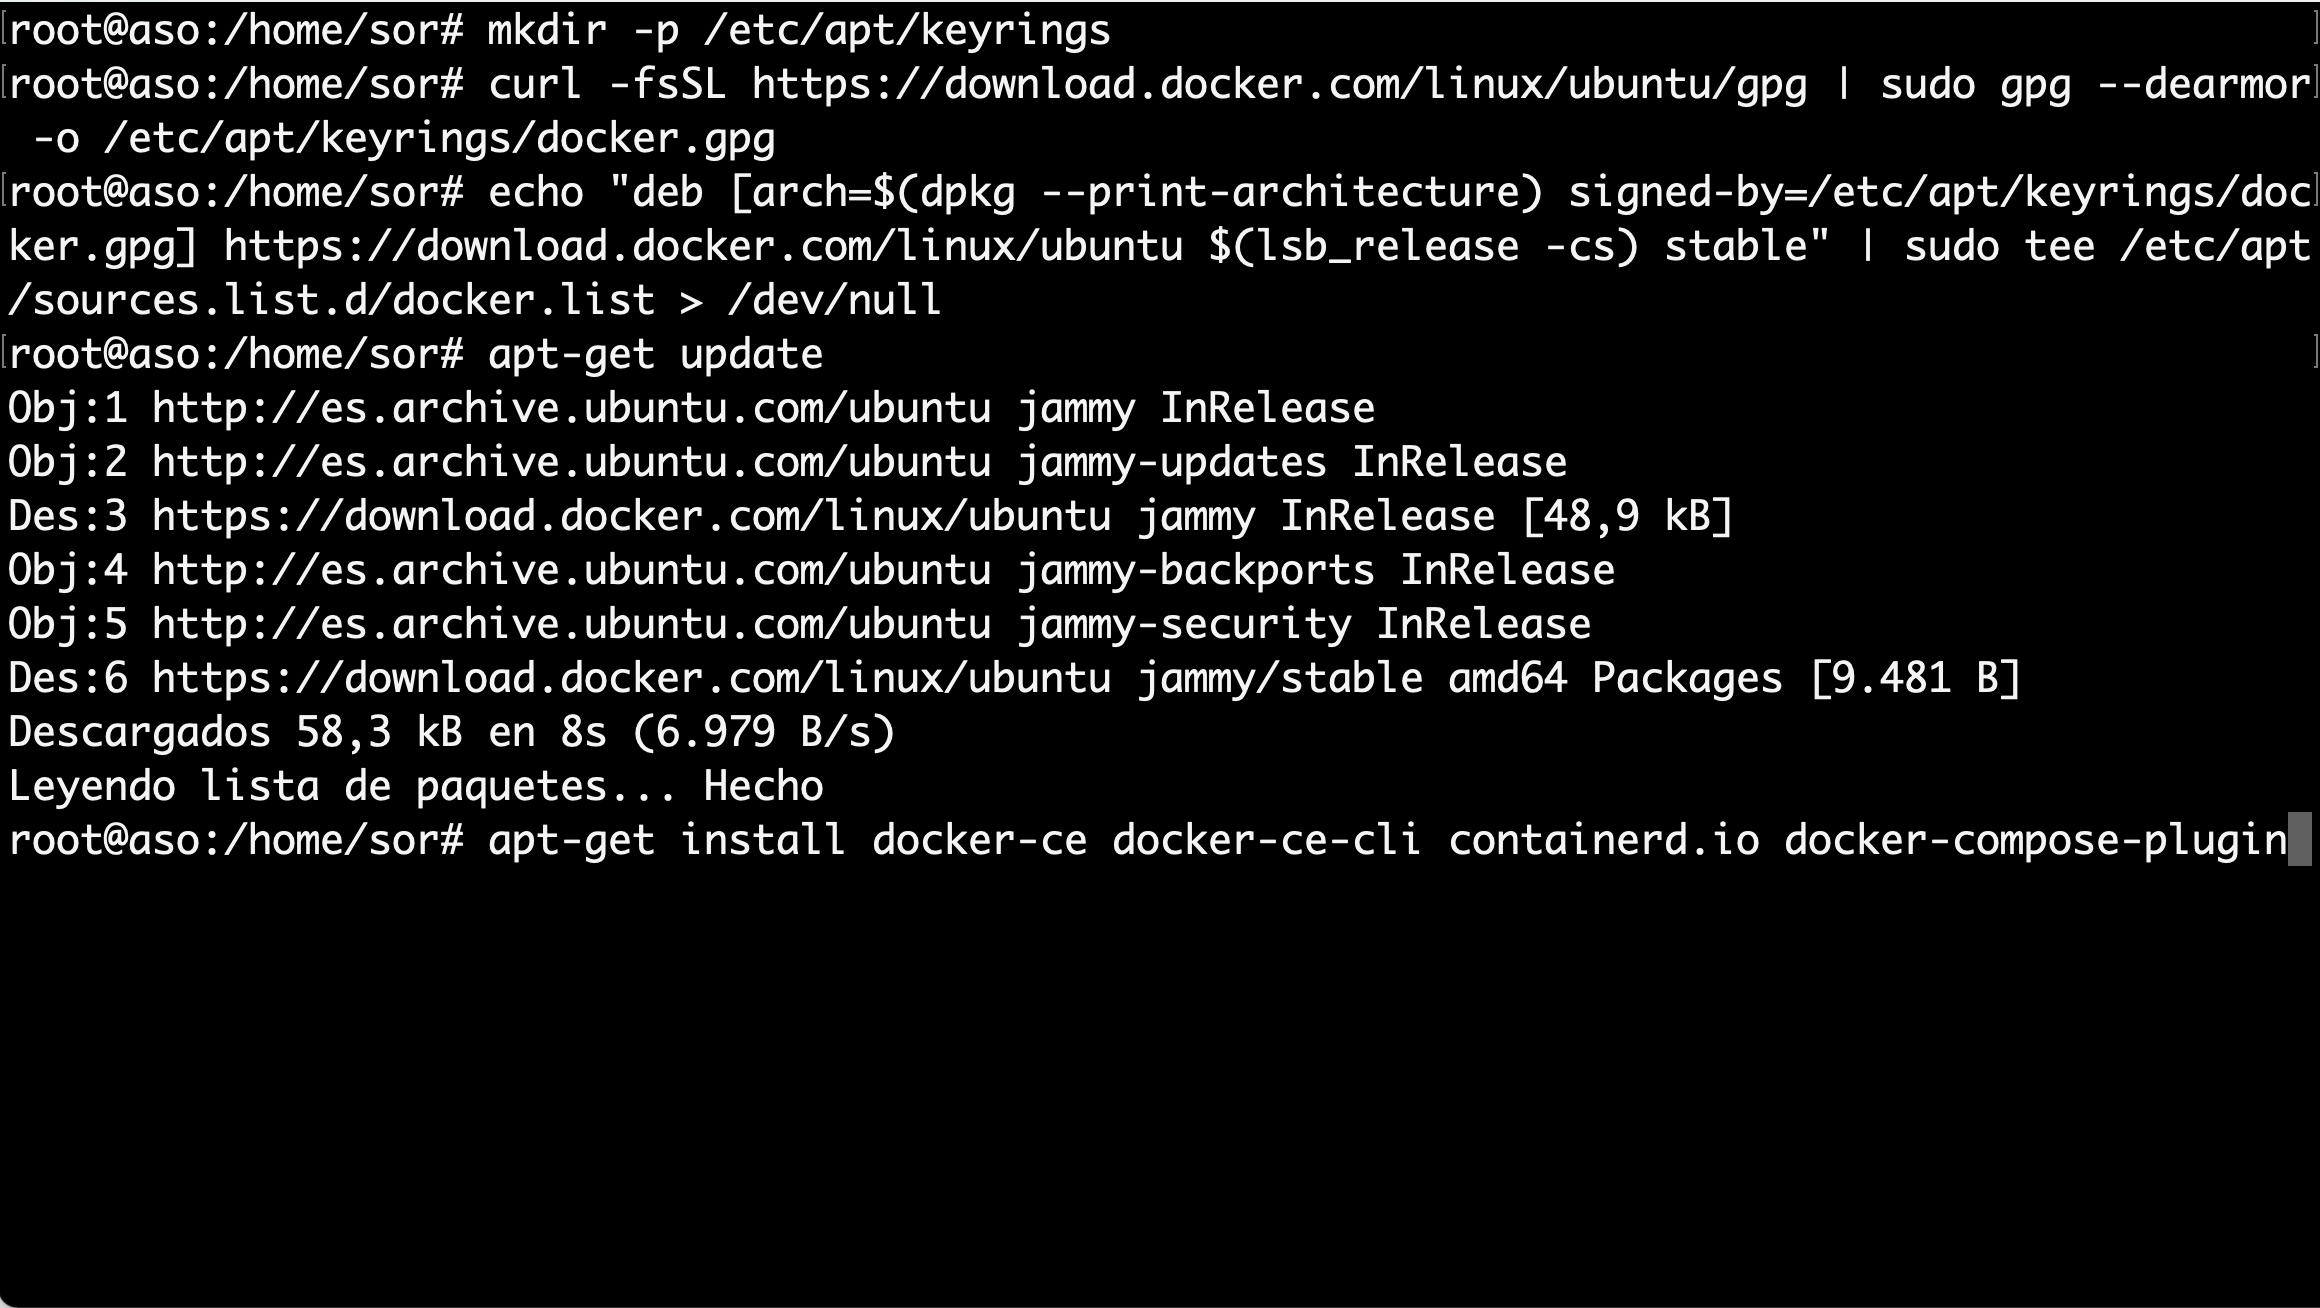The image size is (2320, 1308).
Task: Click the archive URL on the jammy-backports line
Action: 571,570
